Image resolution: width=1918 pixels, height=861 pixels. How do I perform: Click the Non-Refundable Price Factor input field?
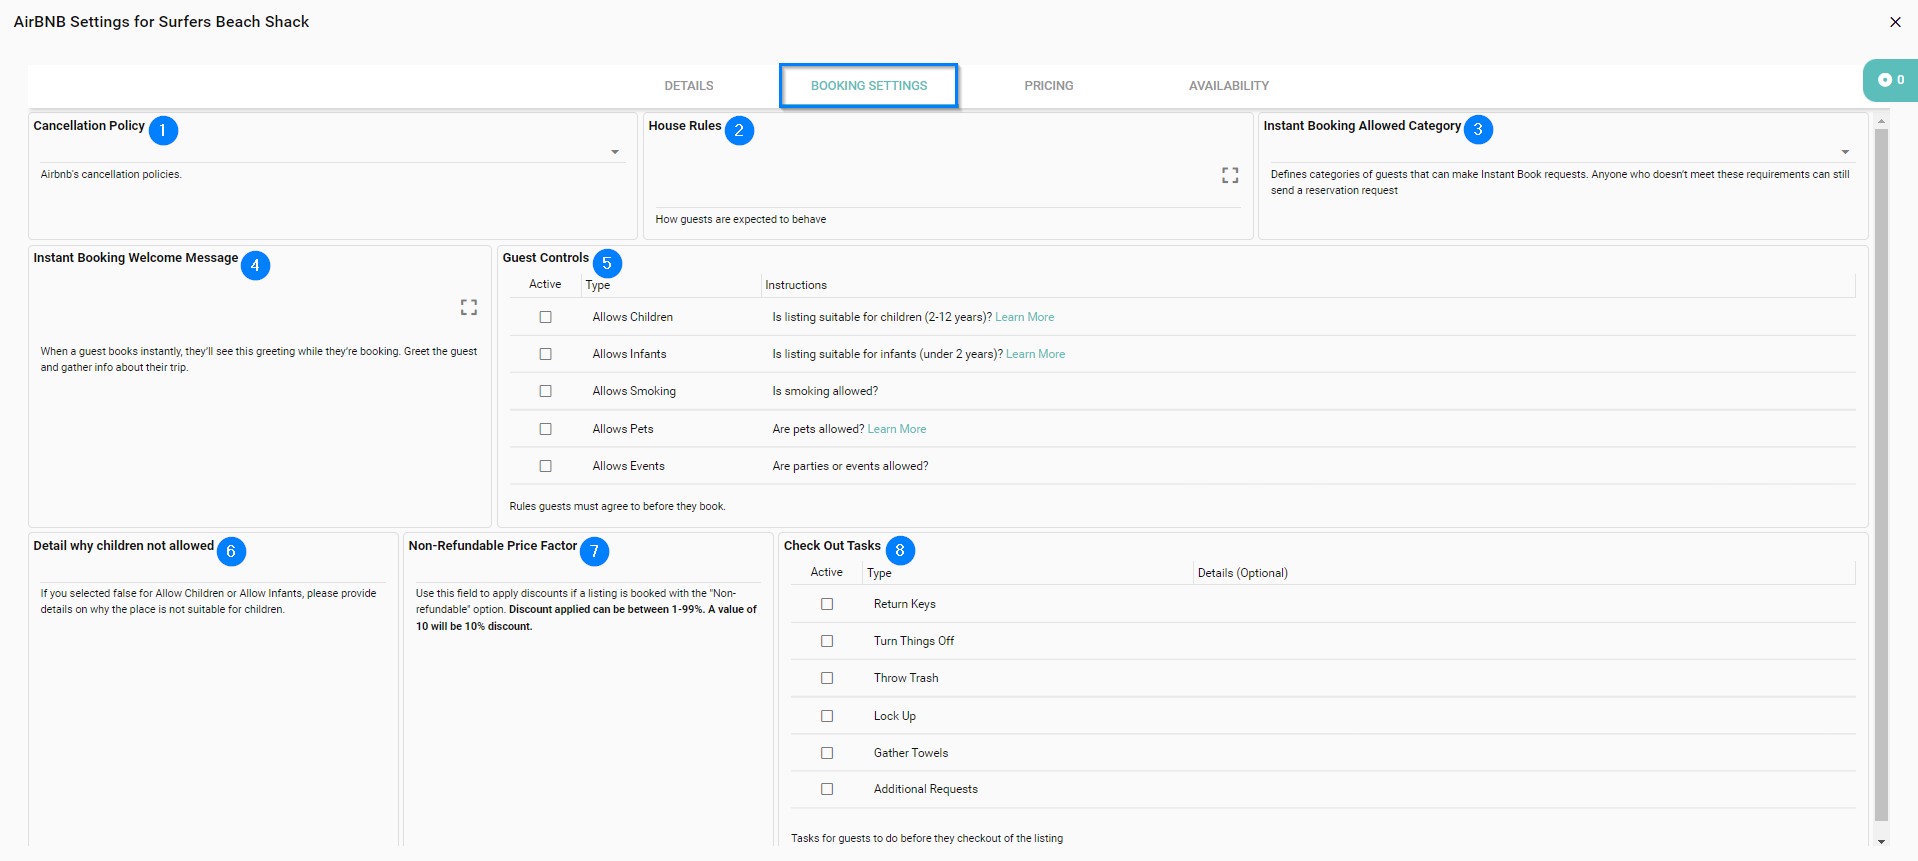(x=587, y=572)
